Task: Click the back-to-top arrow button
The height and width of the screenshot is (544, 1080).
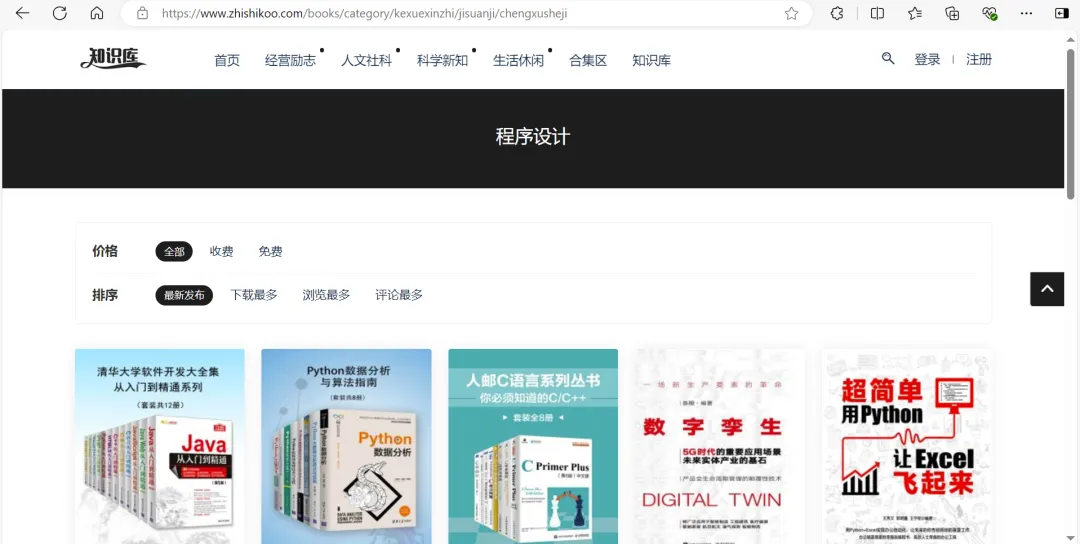Action: point(1047,289)
